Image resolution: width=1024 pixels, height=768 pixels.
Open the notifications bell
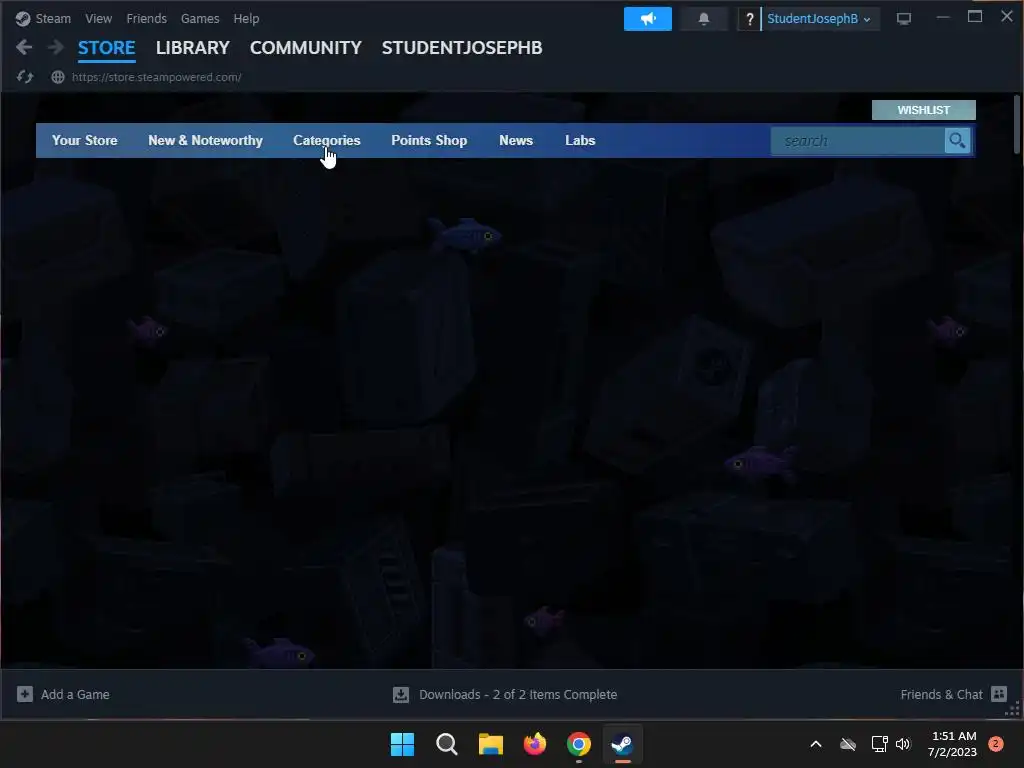click(x=703, y=19)
